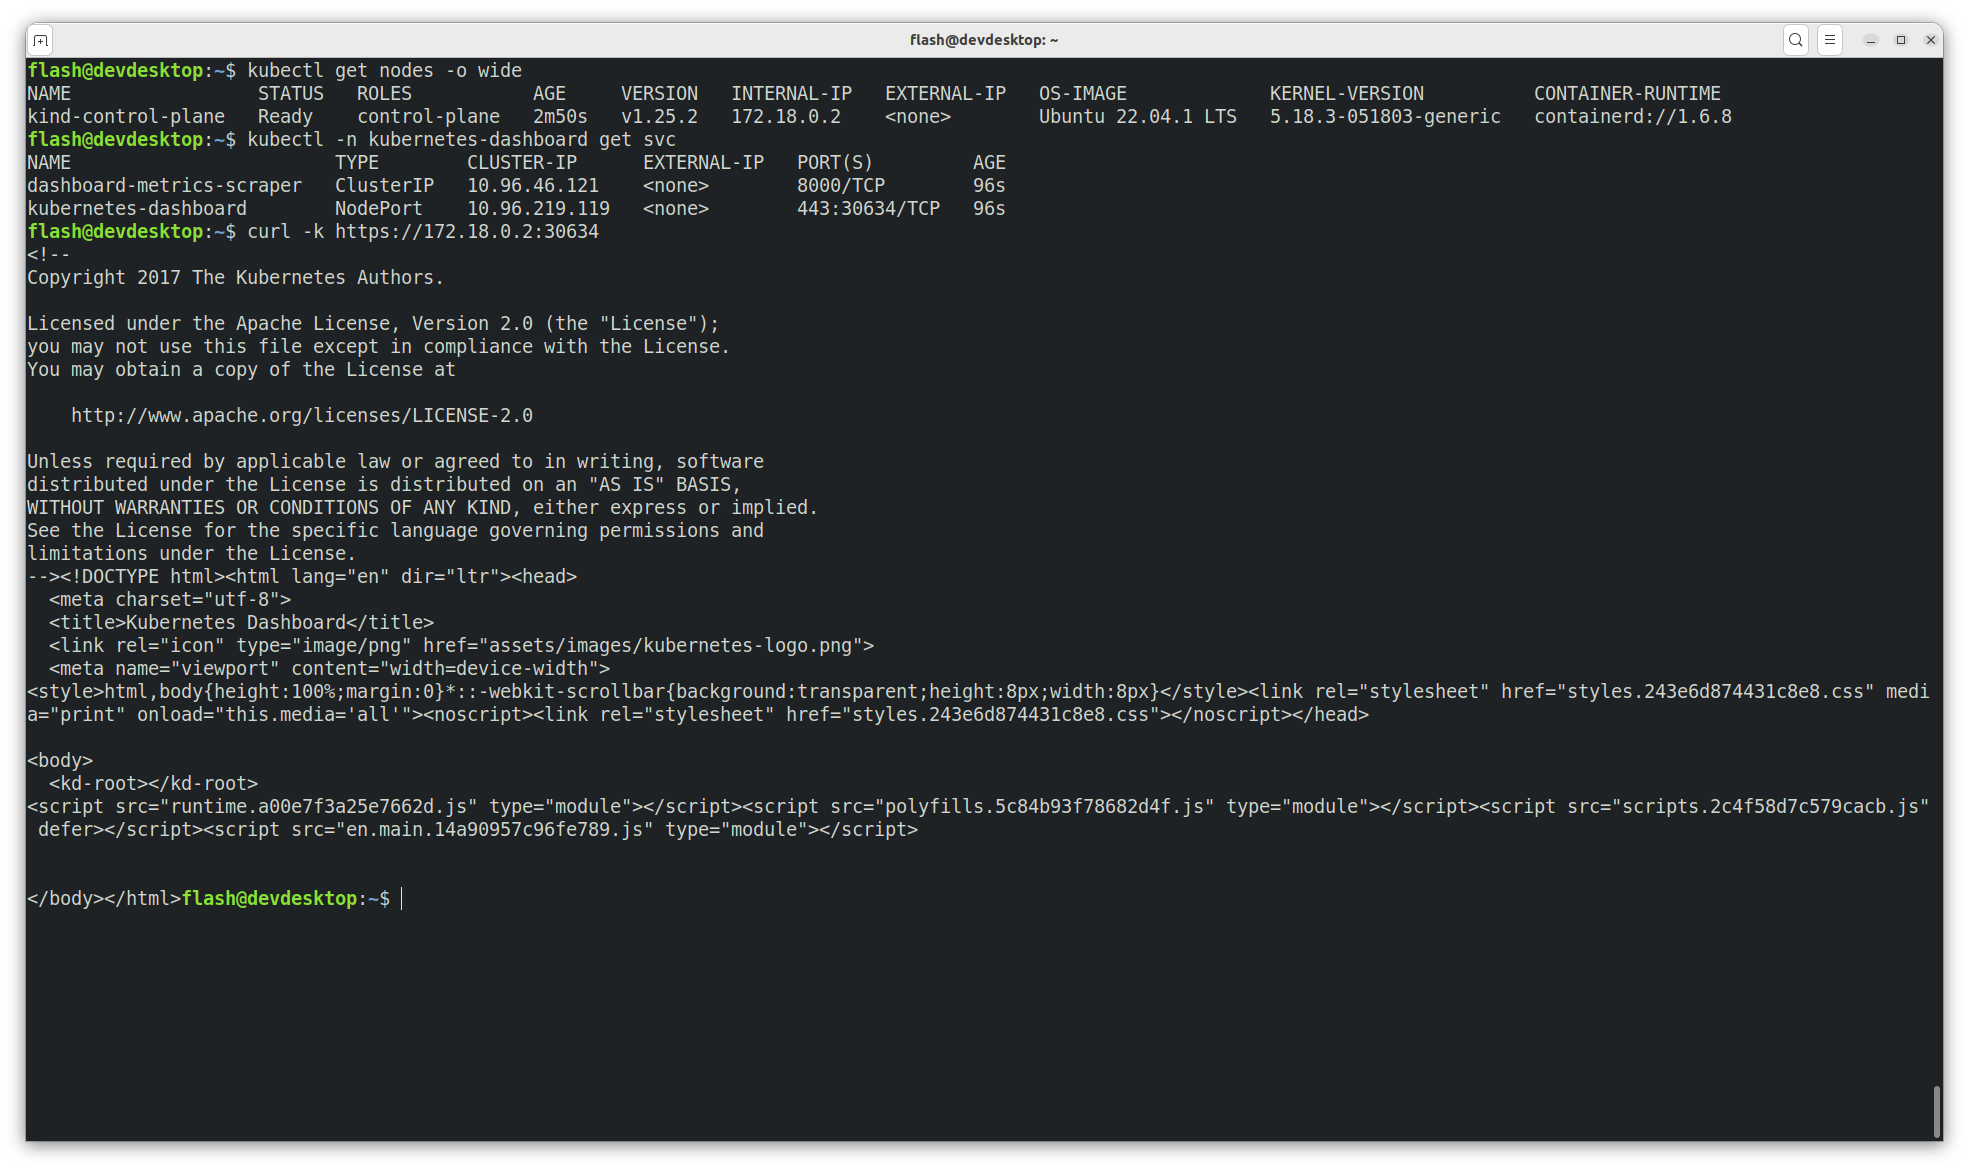1969x1170 pixels.
Task: Click the <kd-root></kd-root> line
Action: tap(153, 783)
